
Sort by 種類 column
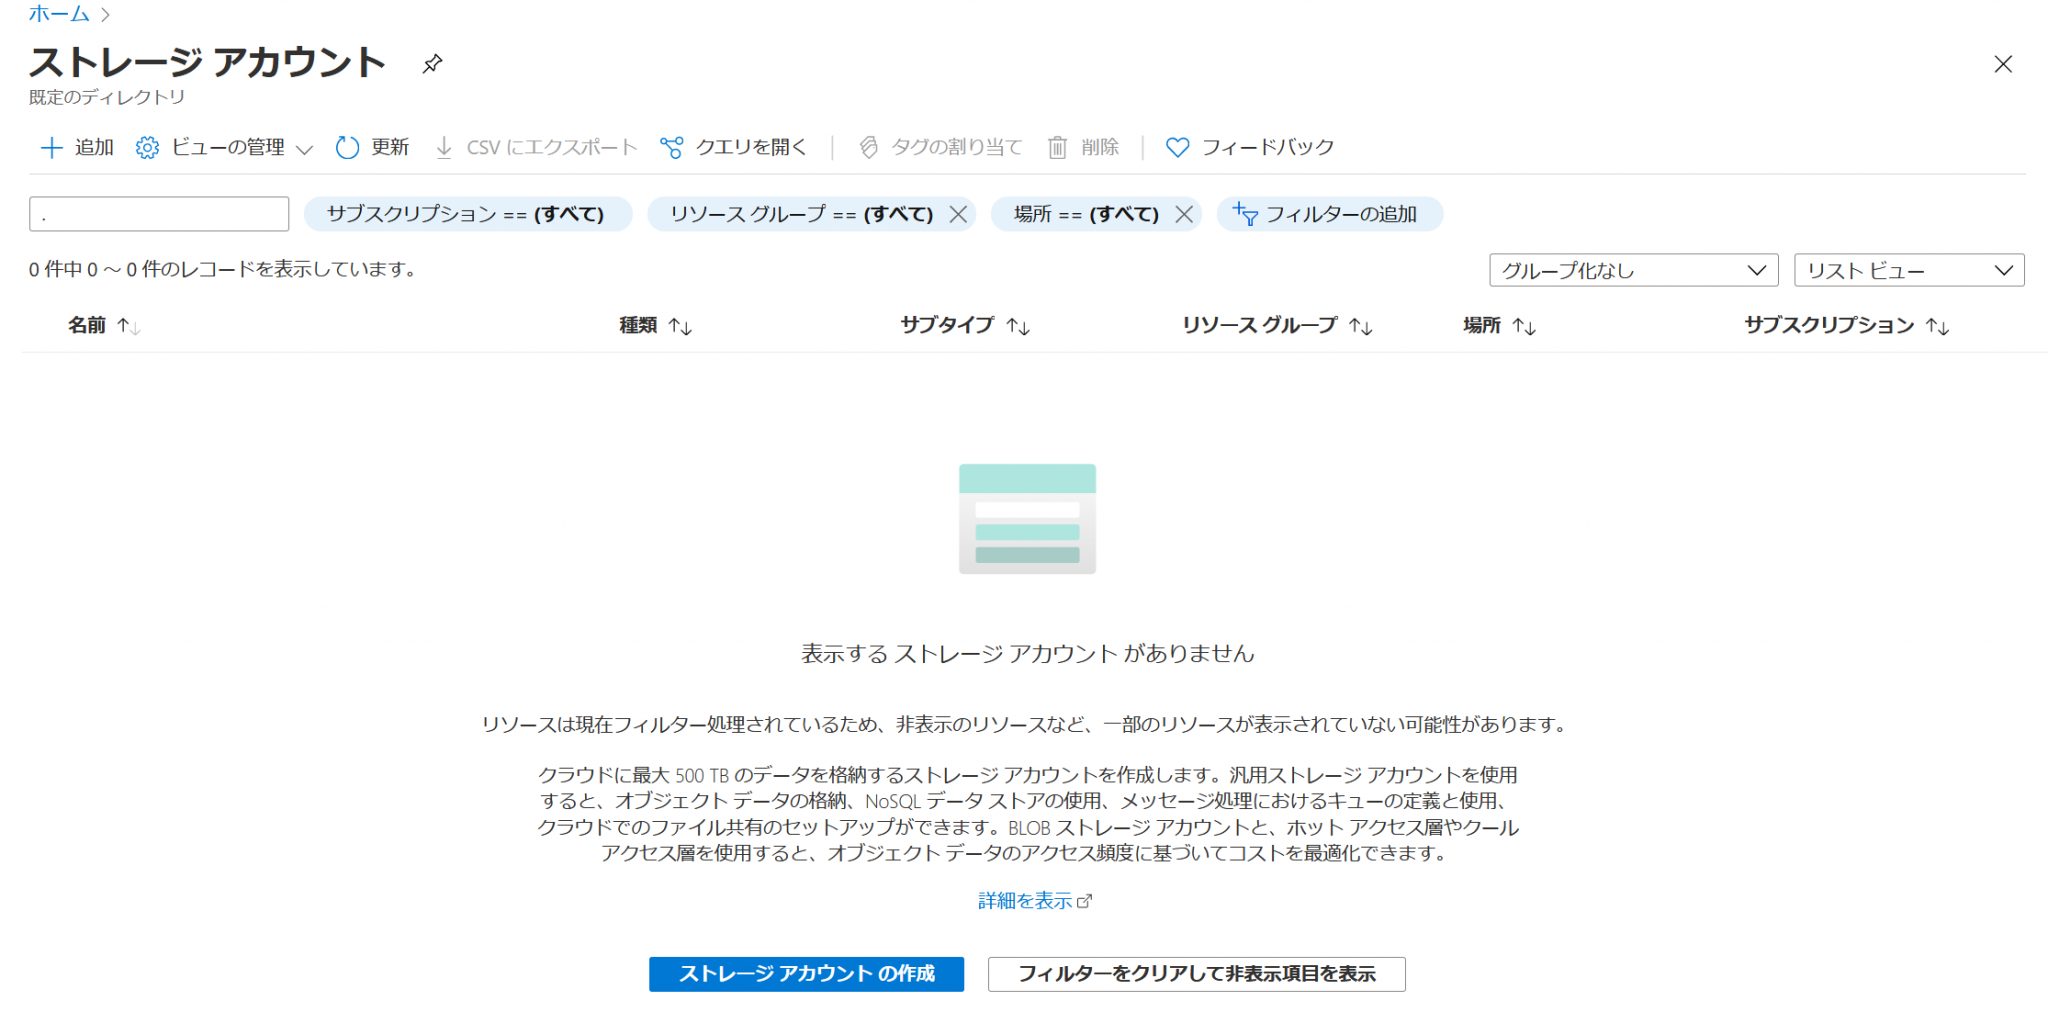655,325
